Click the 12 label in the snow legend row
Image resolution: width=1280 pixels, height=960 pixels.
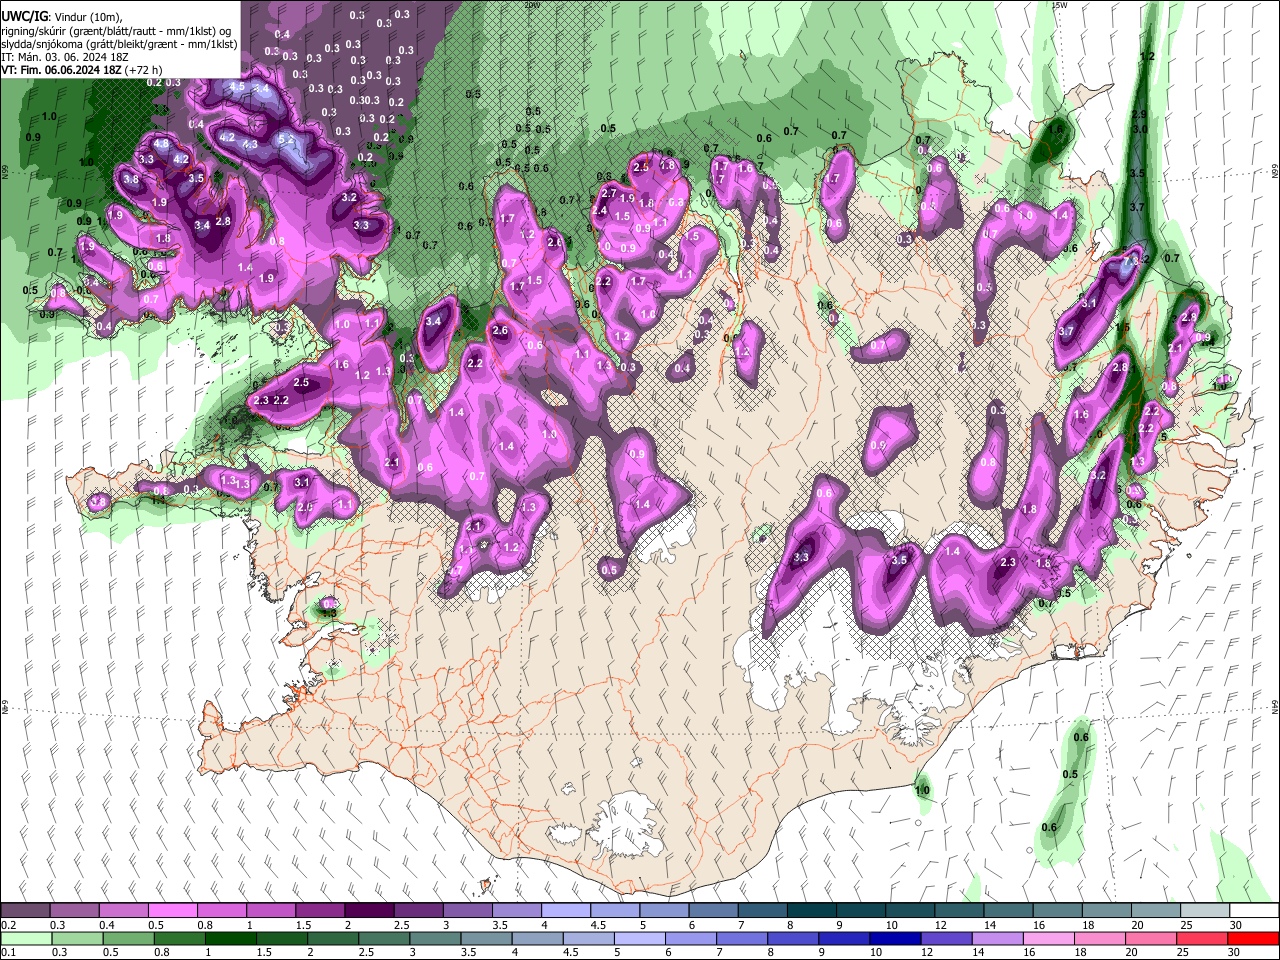[x=939, y=925]
